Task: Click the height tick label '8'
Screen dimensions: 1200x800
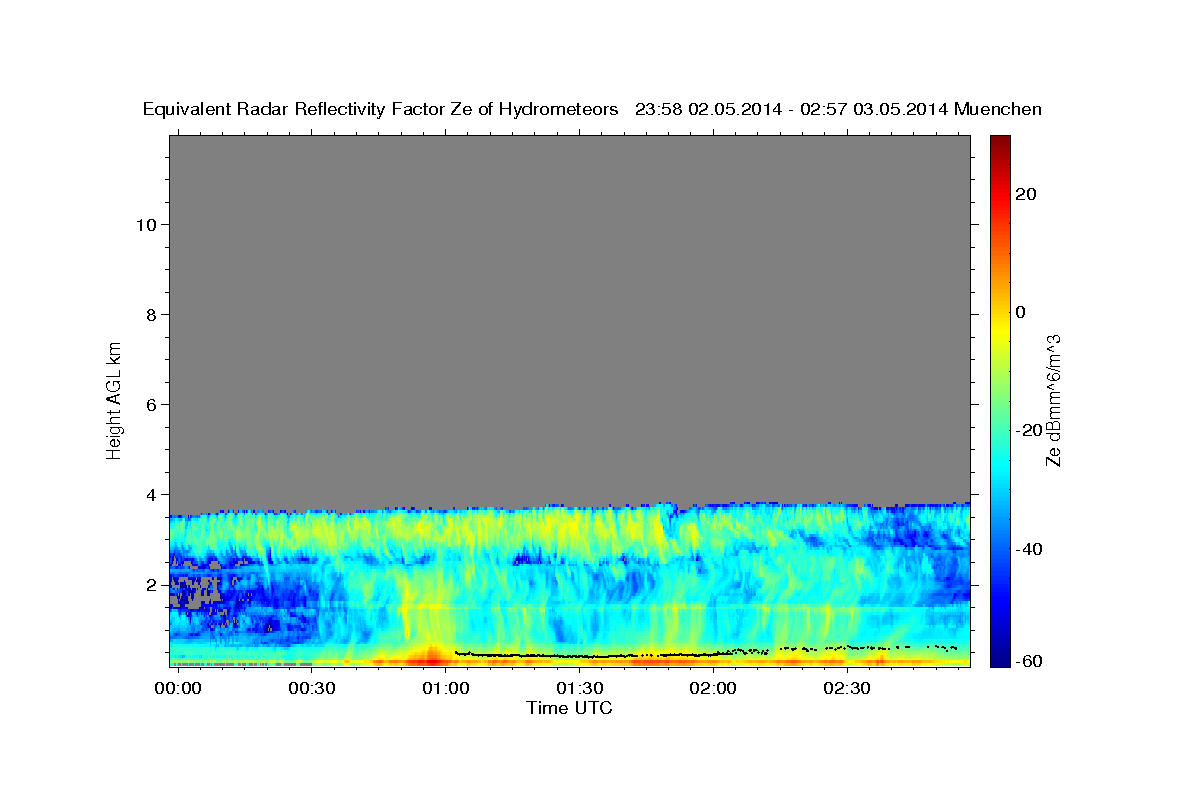Action: 151,314
